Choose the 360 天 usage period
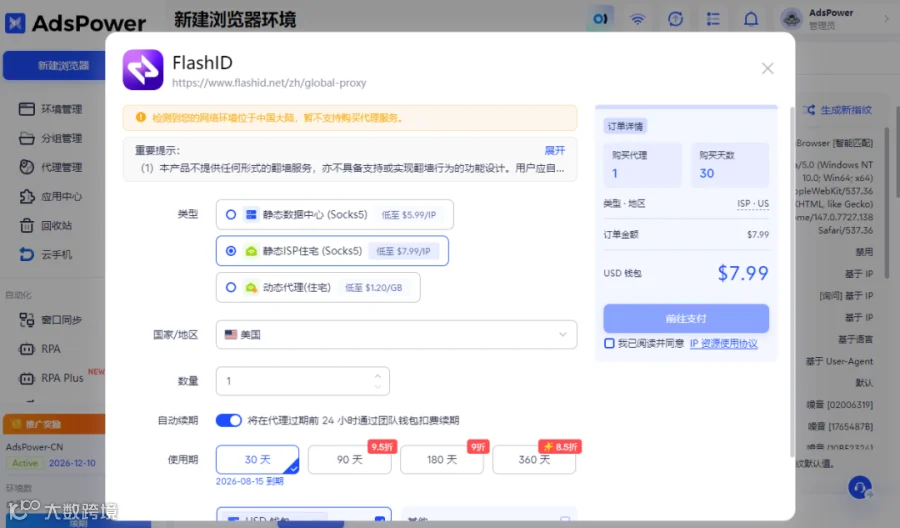Screen dimensions: 900x528 tap(534, 460)
